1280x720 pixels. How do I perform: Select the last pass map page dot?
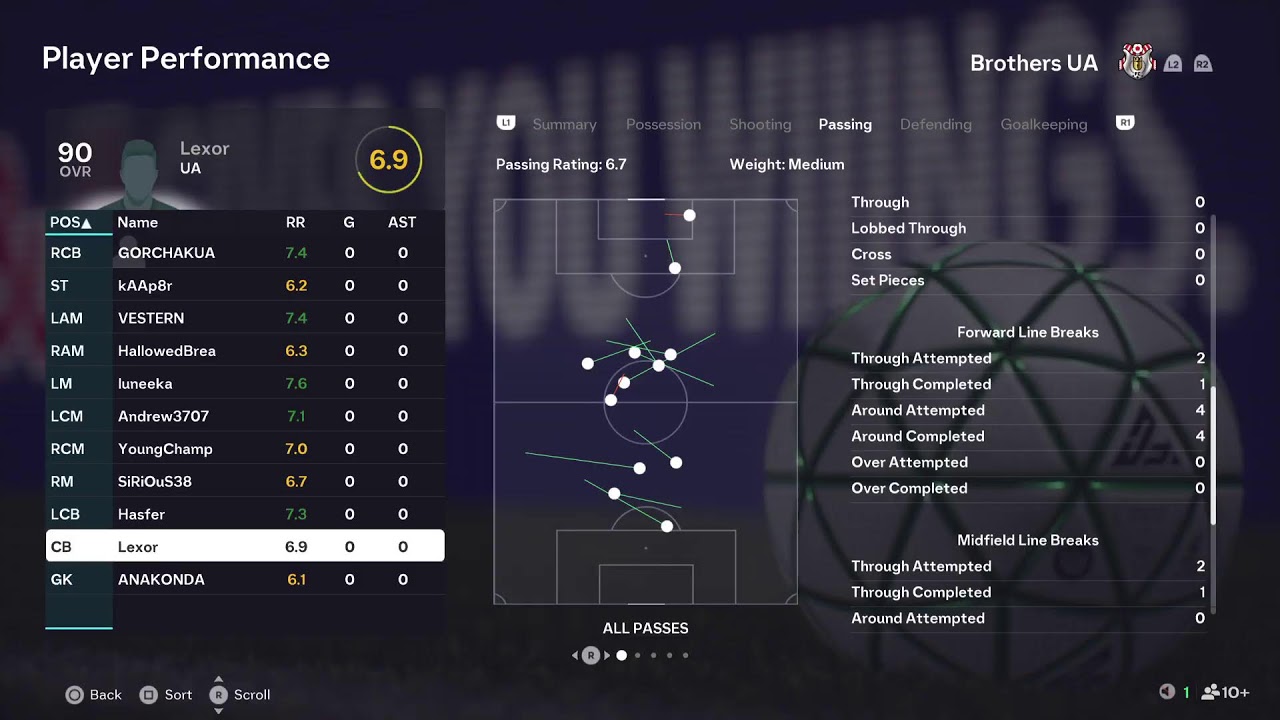pos(685,656)
